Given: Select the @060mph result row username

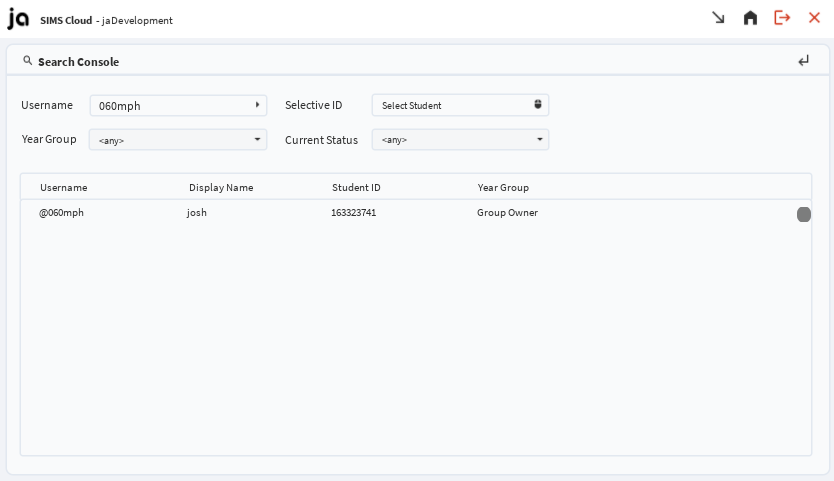Looking at the screenshot, I should click(61, 212).
